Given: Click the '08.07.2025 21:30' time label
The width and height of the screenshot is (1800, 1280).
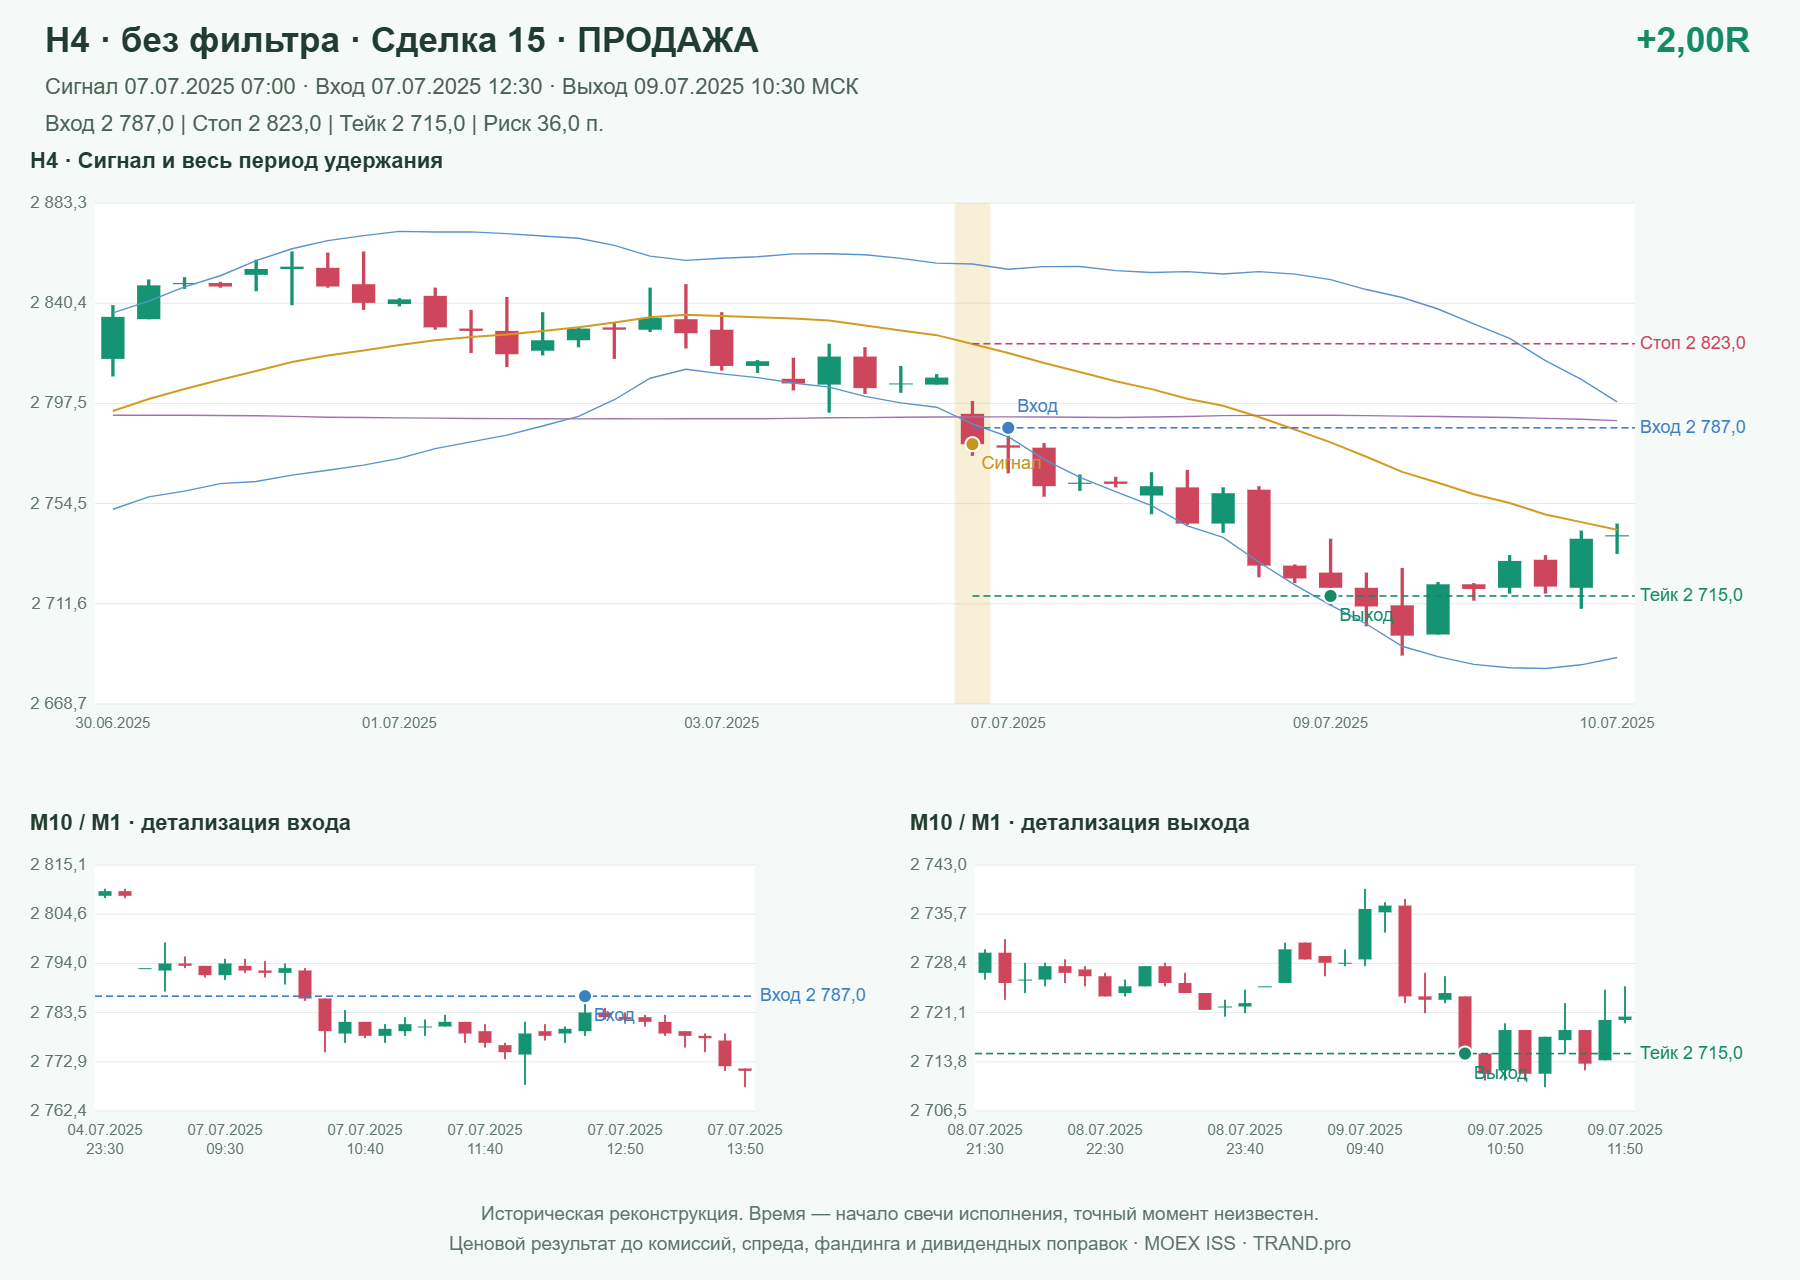Looking at the screenshot, I should click(x=985, y=1139).
